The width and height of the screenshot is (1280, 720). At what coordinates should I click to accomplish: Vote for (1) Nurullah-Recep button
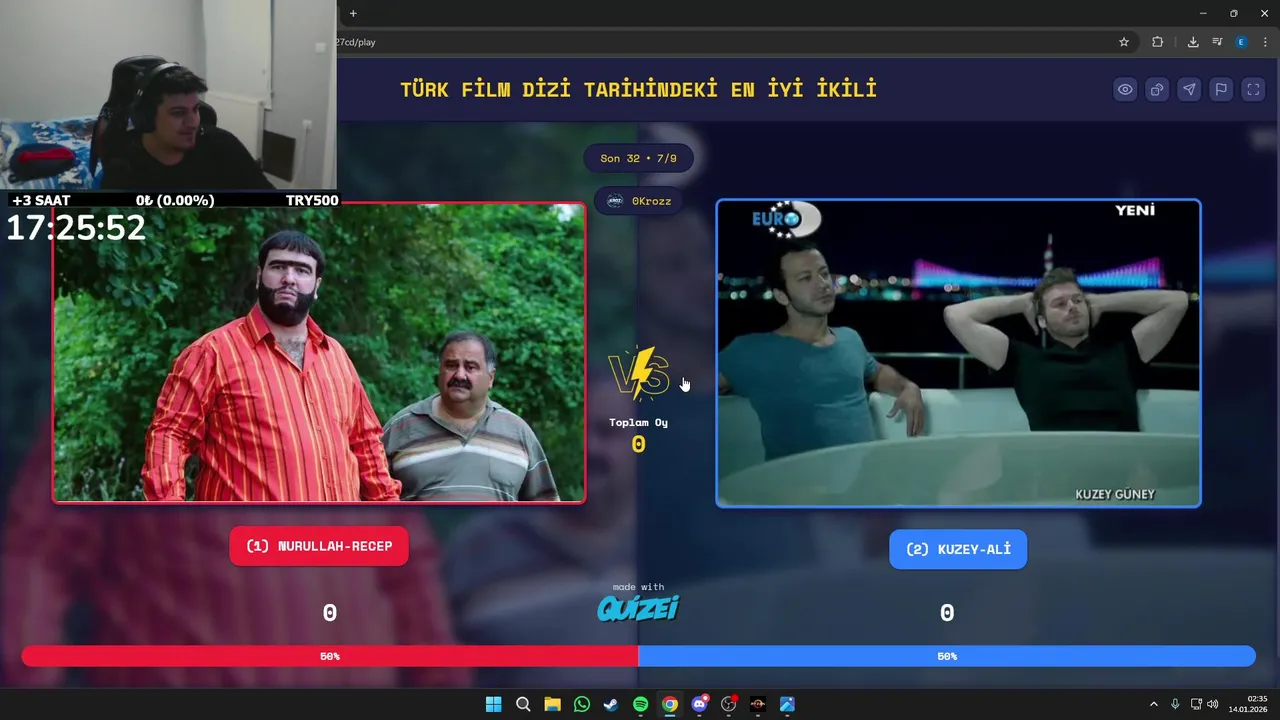point(319,546)
